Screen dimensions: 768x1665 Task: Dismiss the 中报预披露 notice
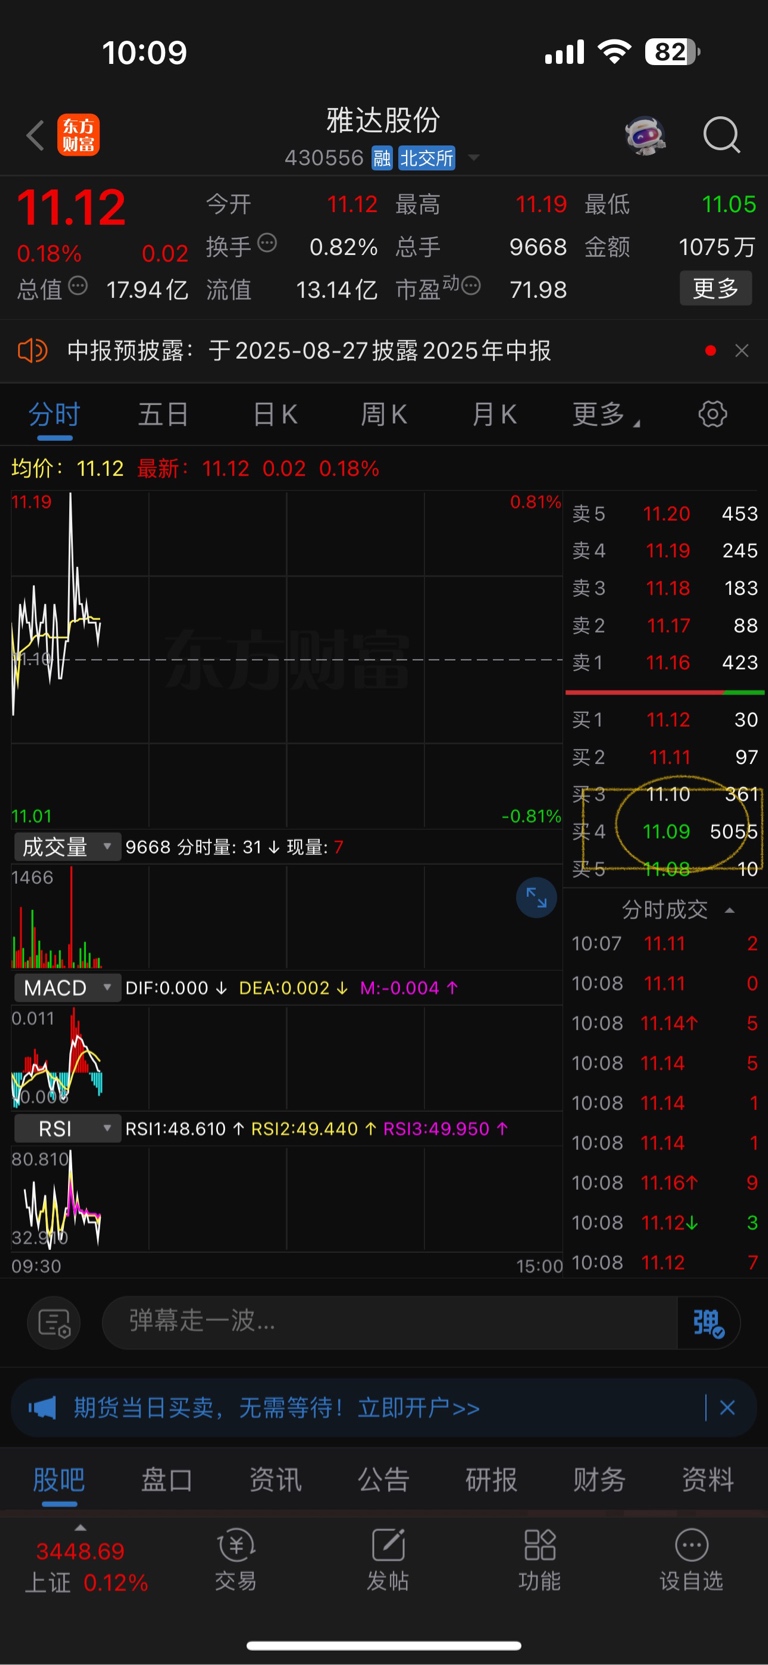pyautogui.click(x=742, y=351)
